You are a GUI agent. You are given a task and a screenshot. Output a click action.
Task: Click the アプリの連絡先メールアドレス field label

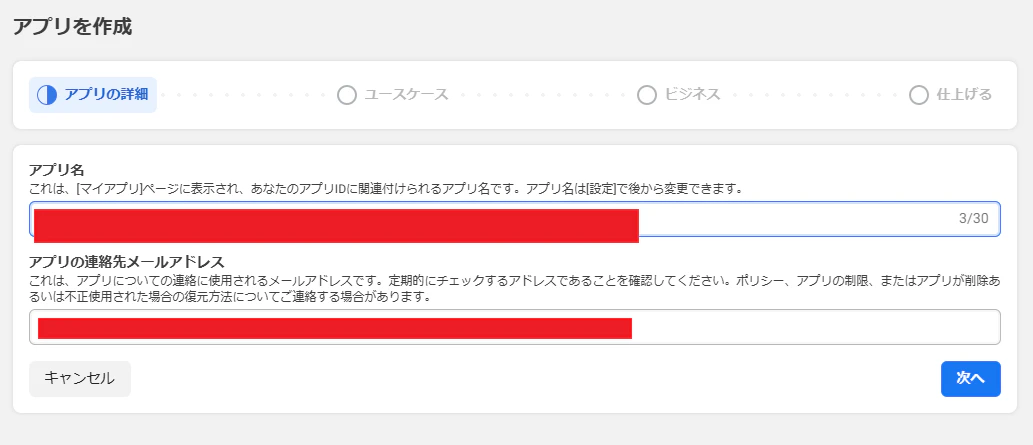coord(127,260)
